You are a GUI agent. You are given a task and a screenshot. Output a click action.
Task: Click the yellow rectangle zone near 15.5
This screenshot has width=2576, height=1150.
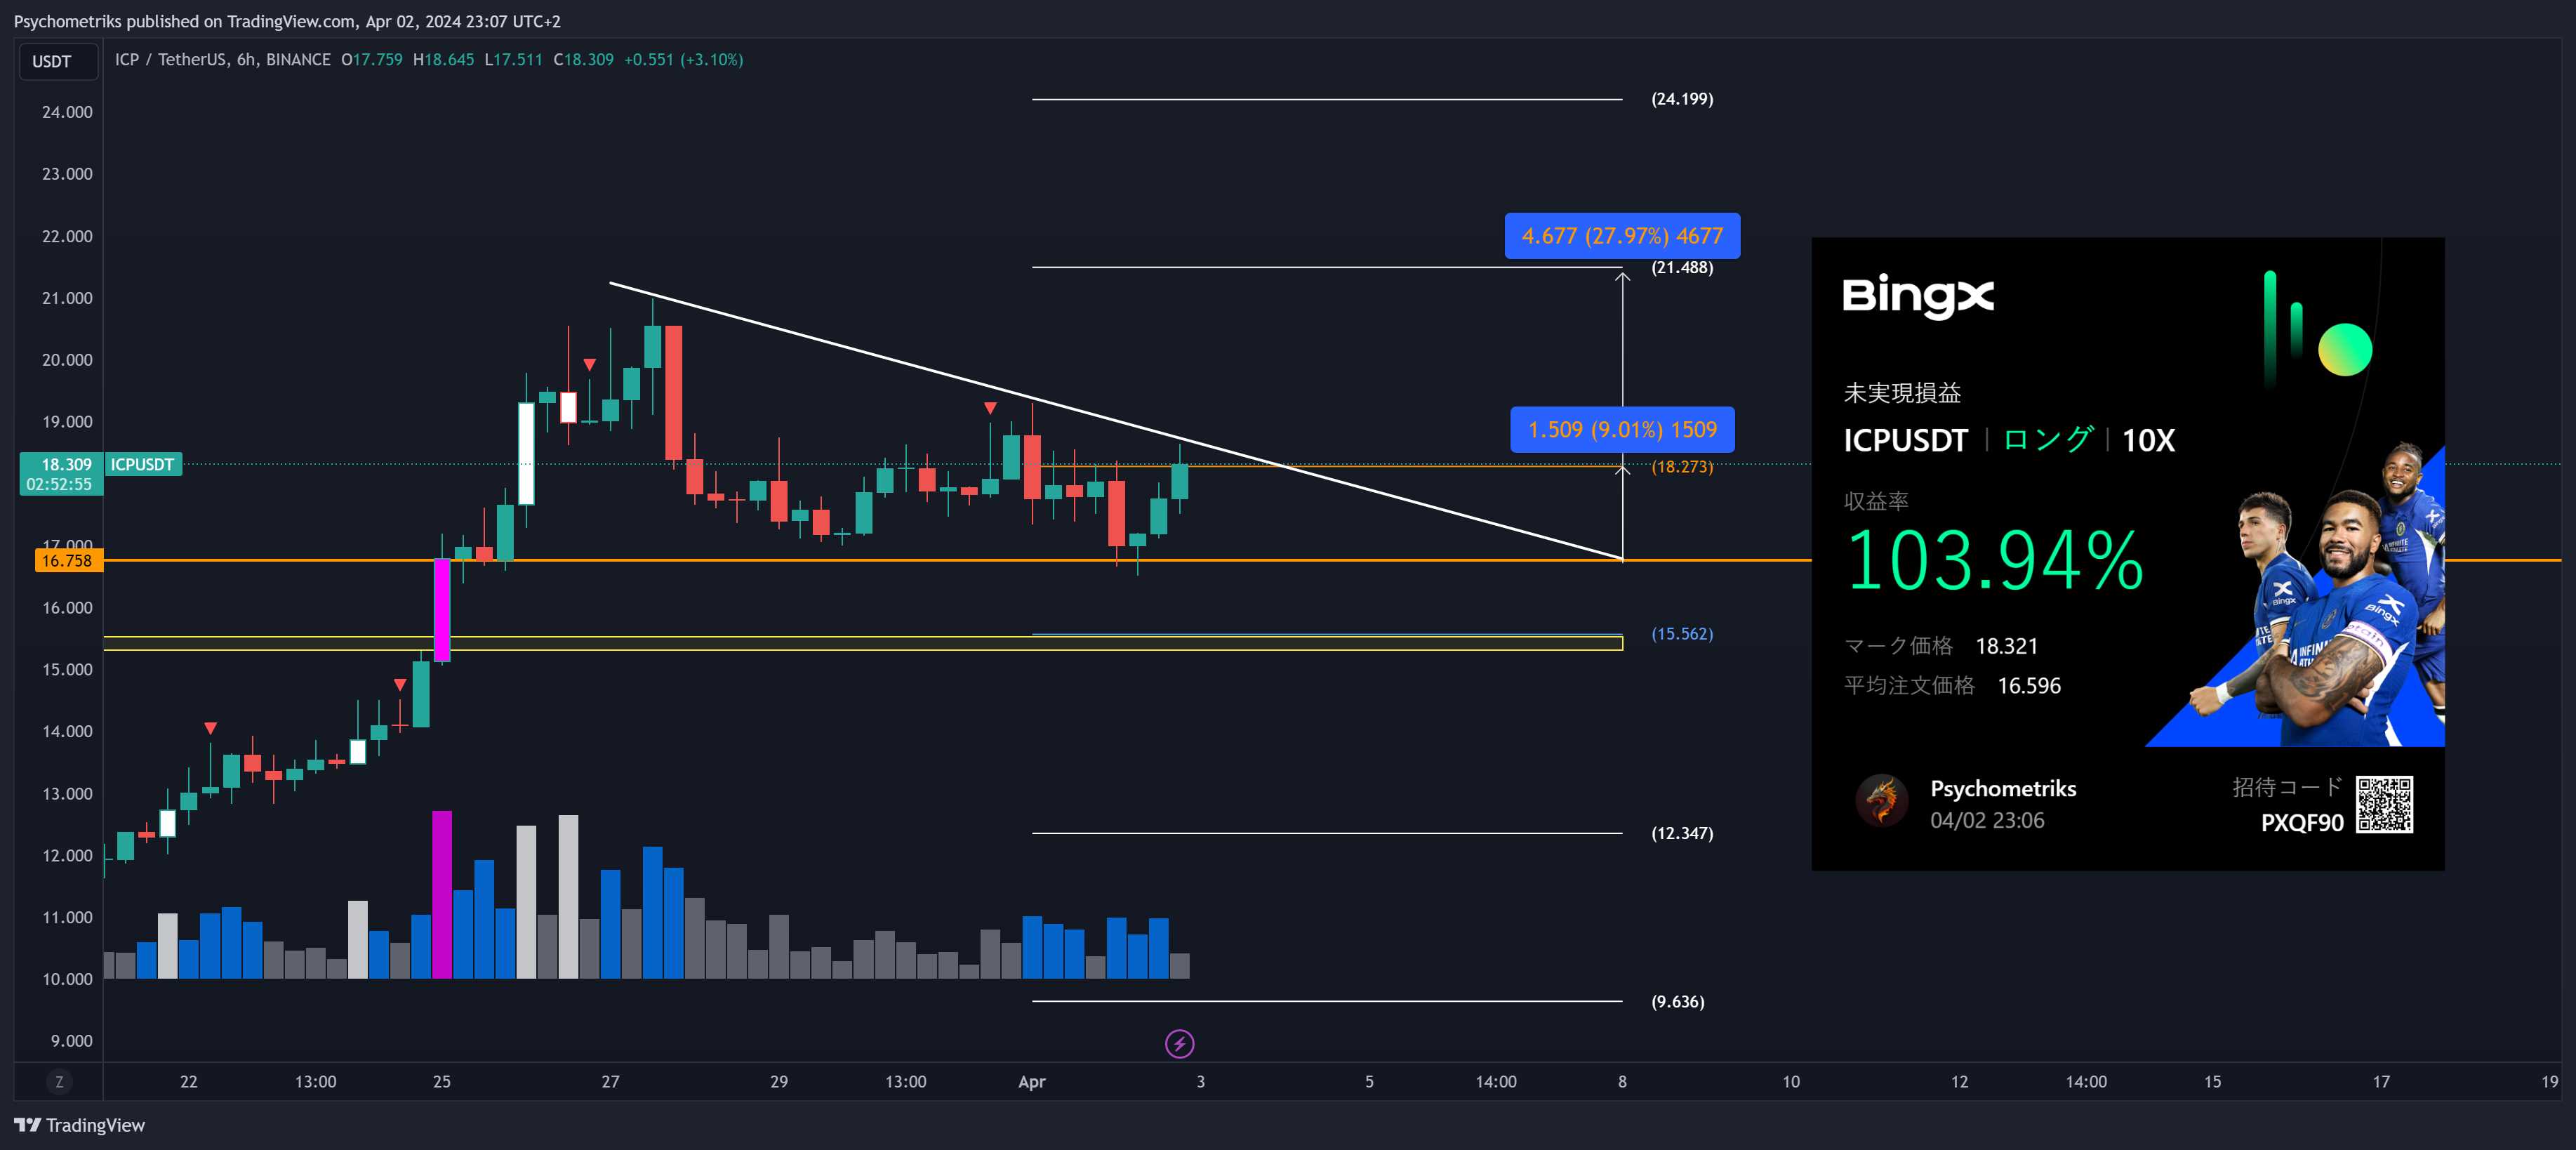[x=863, y=643]
